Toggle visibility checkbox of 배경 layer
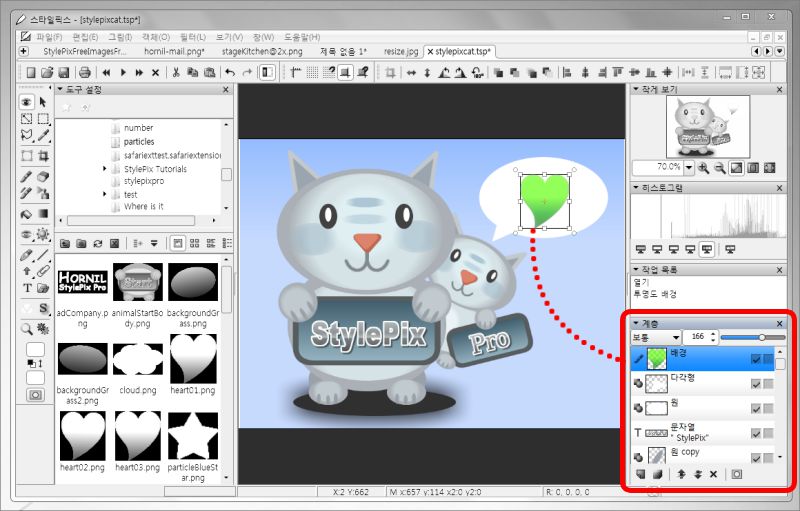This screenshot has width=800, height=511. tap(756, 360)
